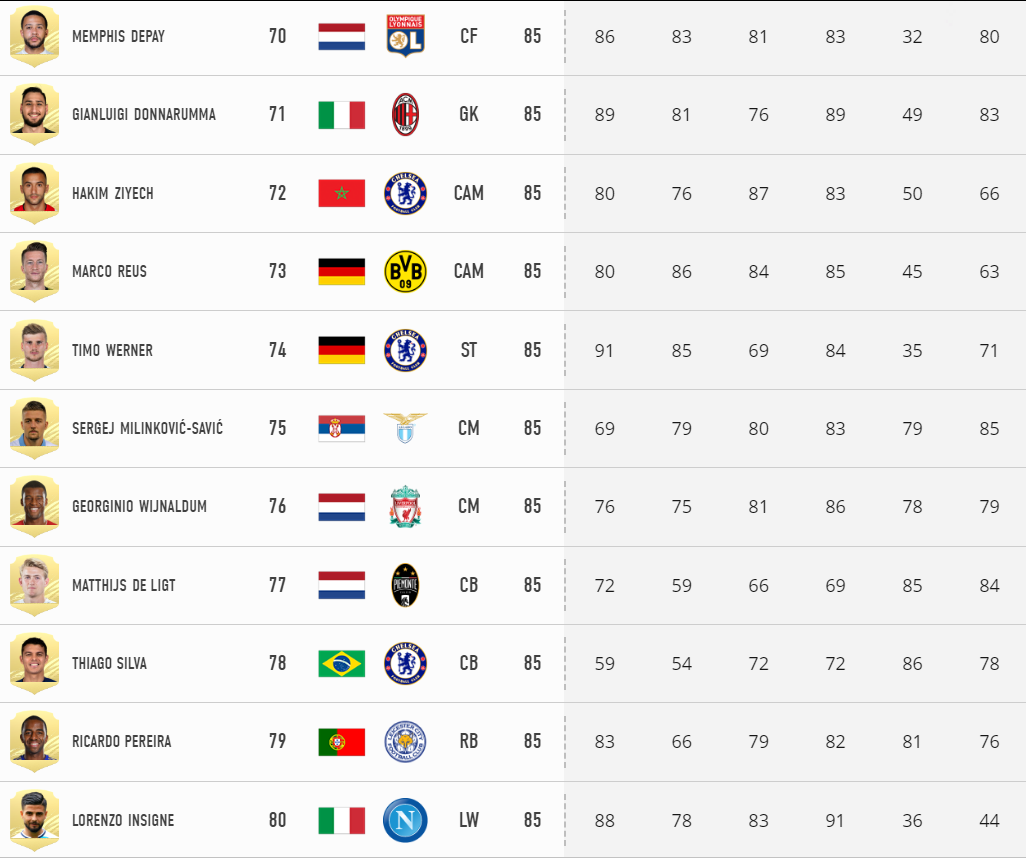Viewport: 1026px width, 858px height.
Task: Click Borussia Dortmund BVB badge
Action: (x=405, y=271)
